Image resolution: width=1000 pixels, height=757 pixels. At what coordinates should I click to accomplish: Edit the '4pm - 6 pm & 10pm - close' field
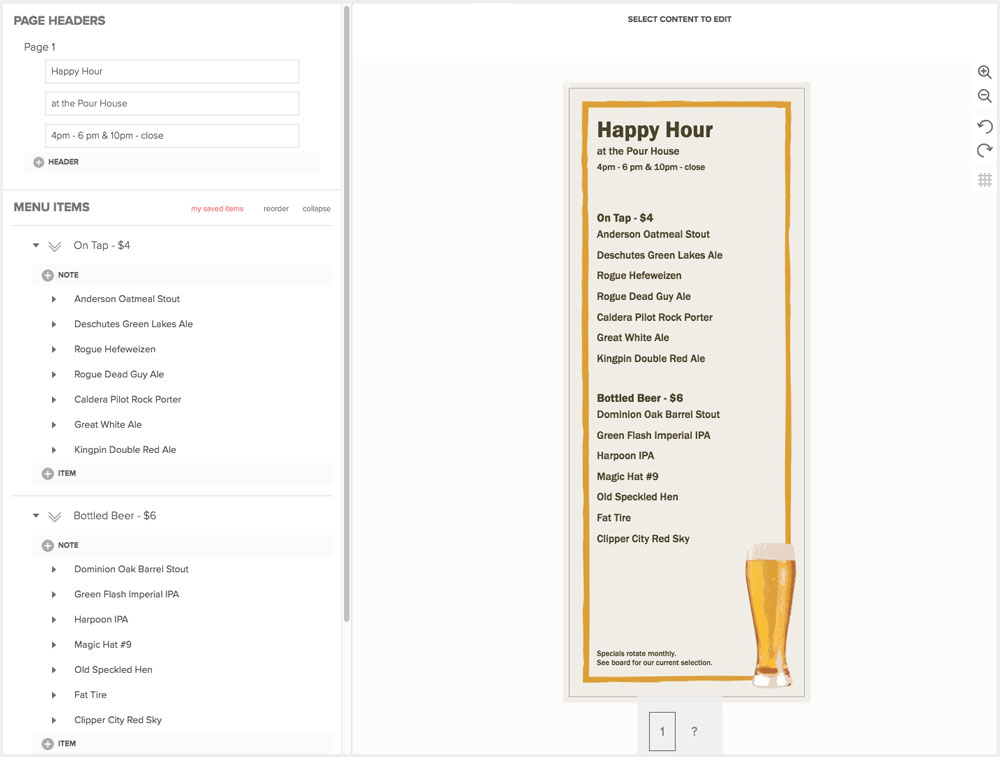172,136
